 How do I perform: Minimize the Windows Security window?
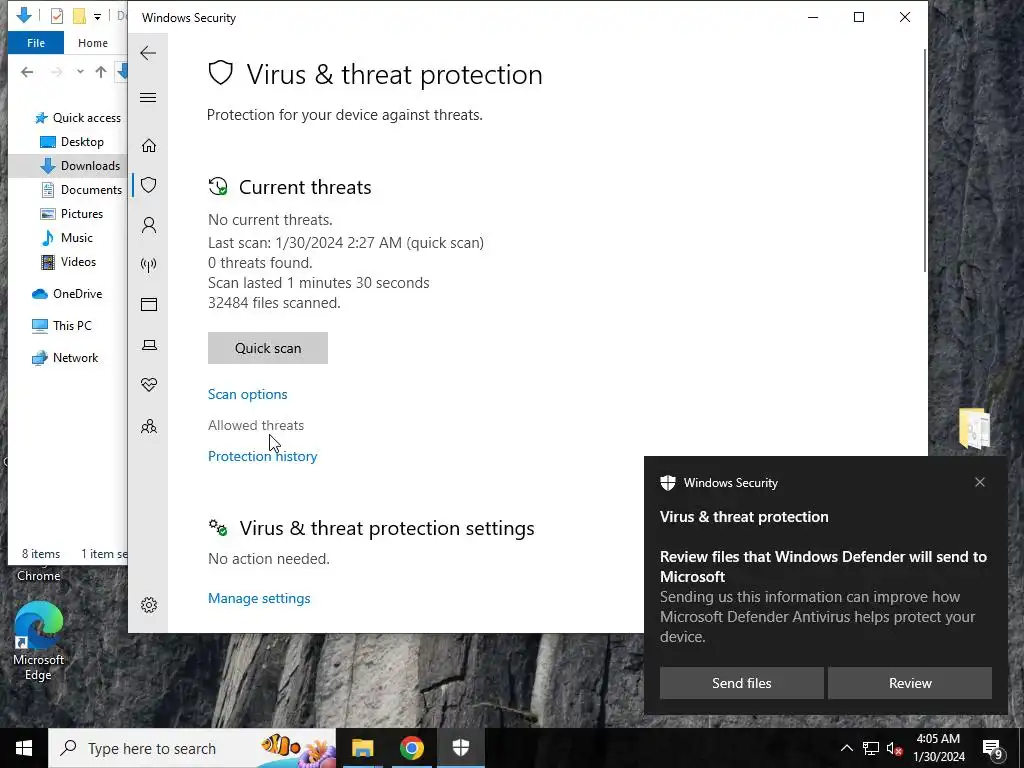813,18
